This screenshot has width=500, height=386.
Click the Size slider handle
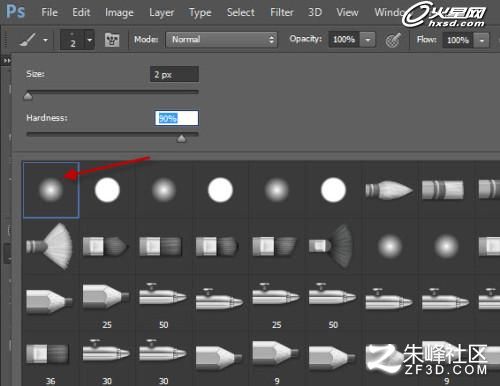pyautogui.click(x=28, y=96)
